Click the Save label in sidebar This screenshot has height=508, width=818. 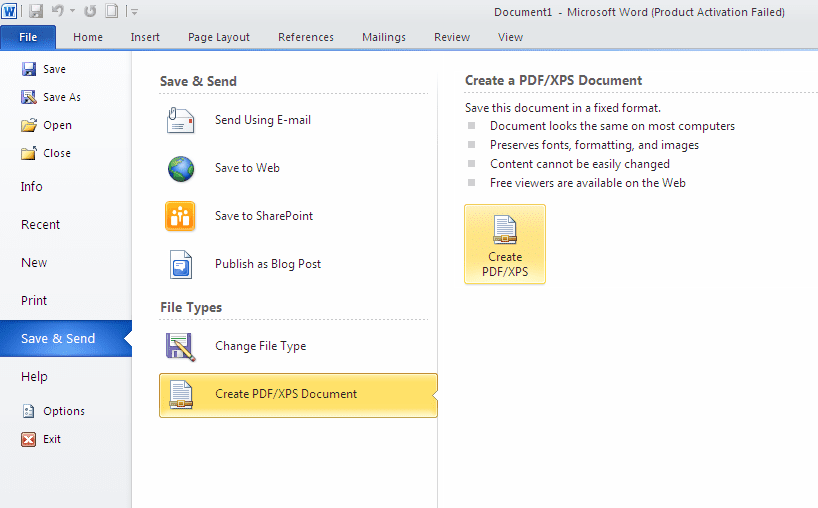coord(54,69)
